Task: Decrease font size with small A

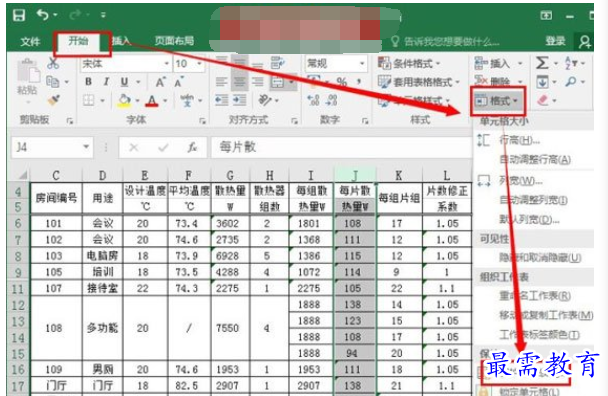Action: [x=178, y=82]
